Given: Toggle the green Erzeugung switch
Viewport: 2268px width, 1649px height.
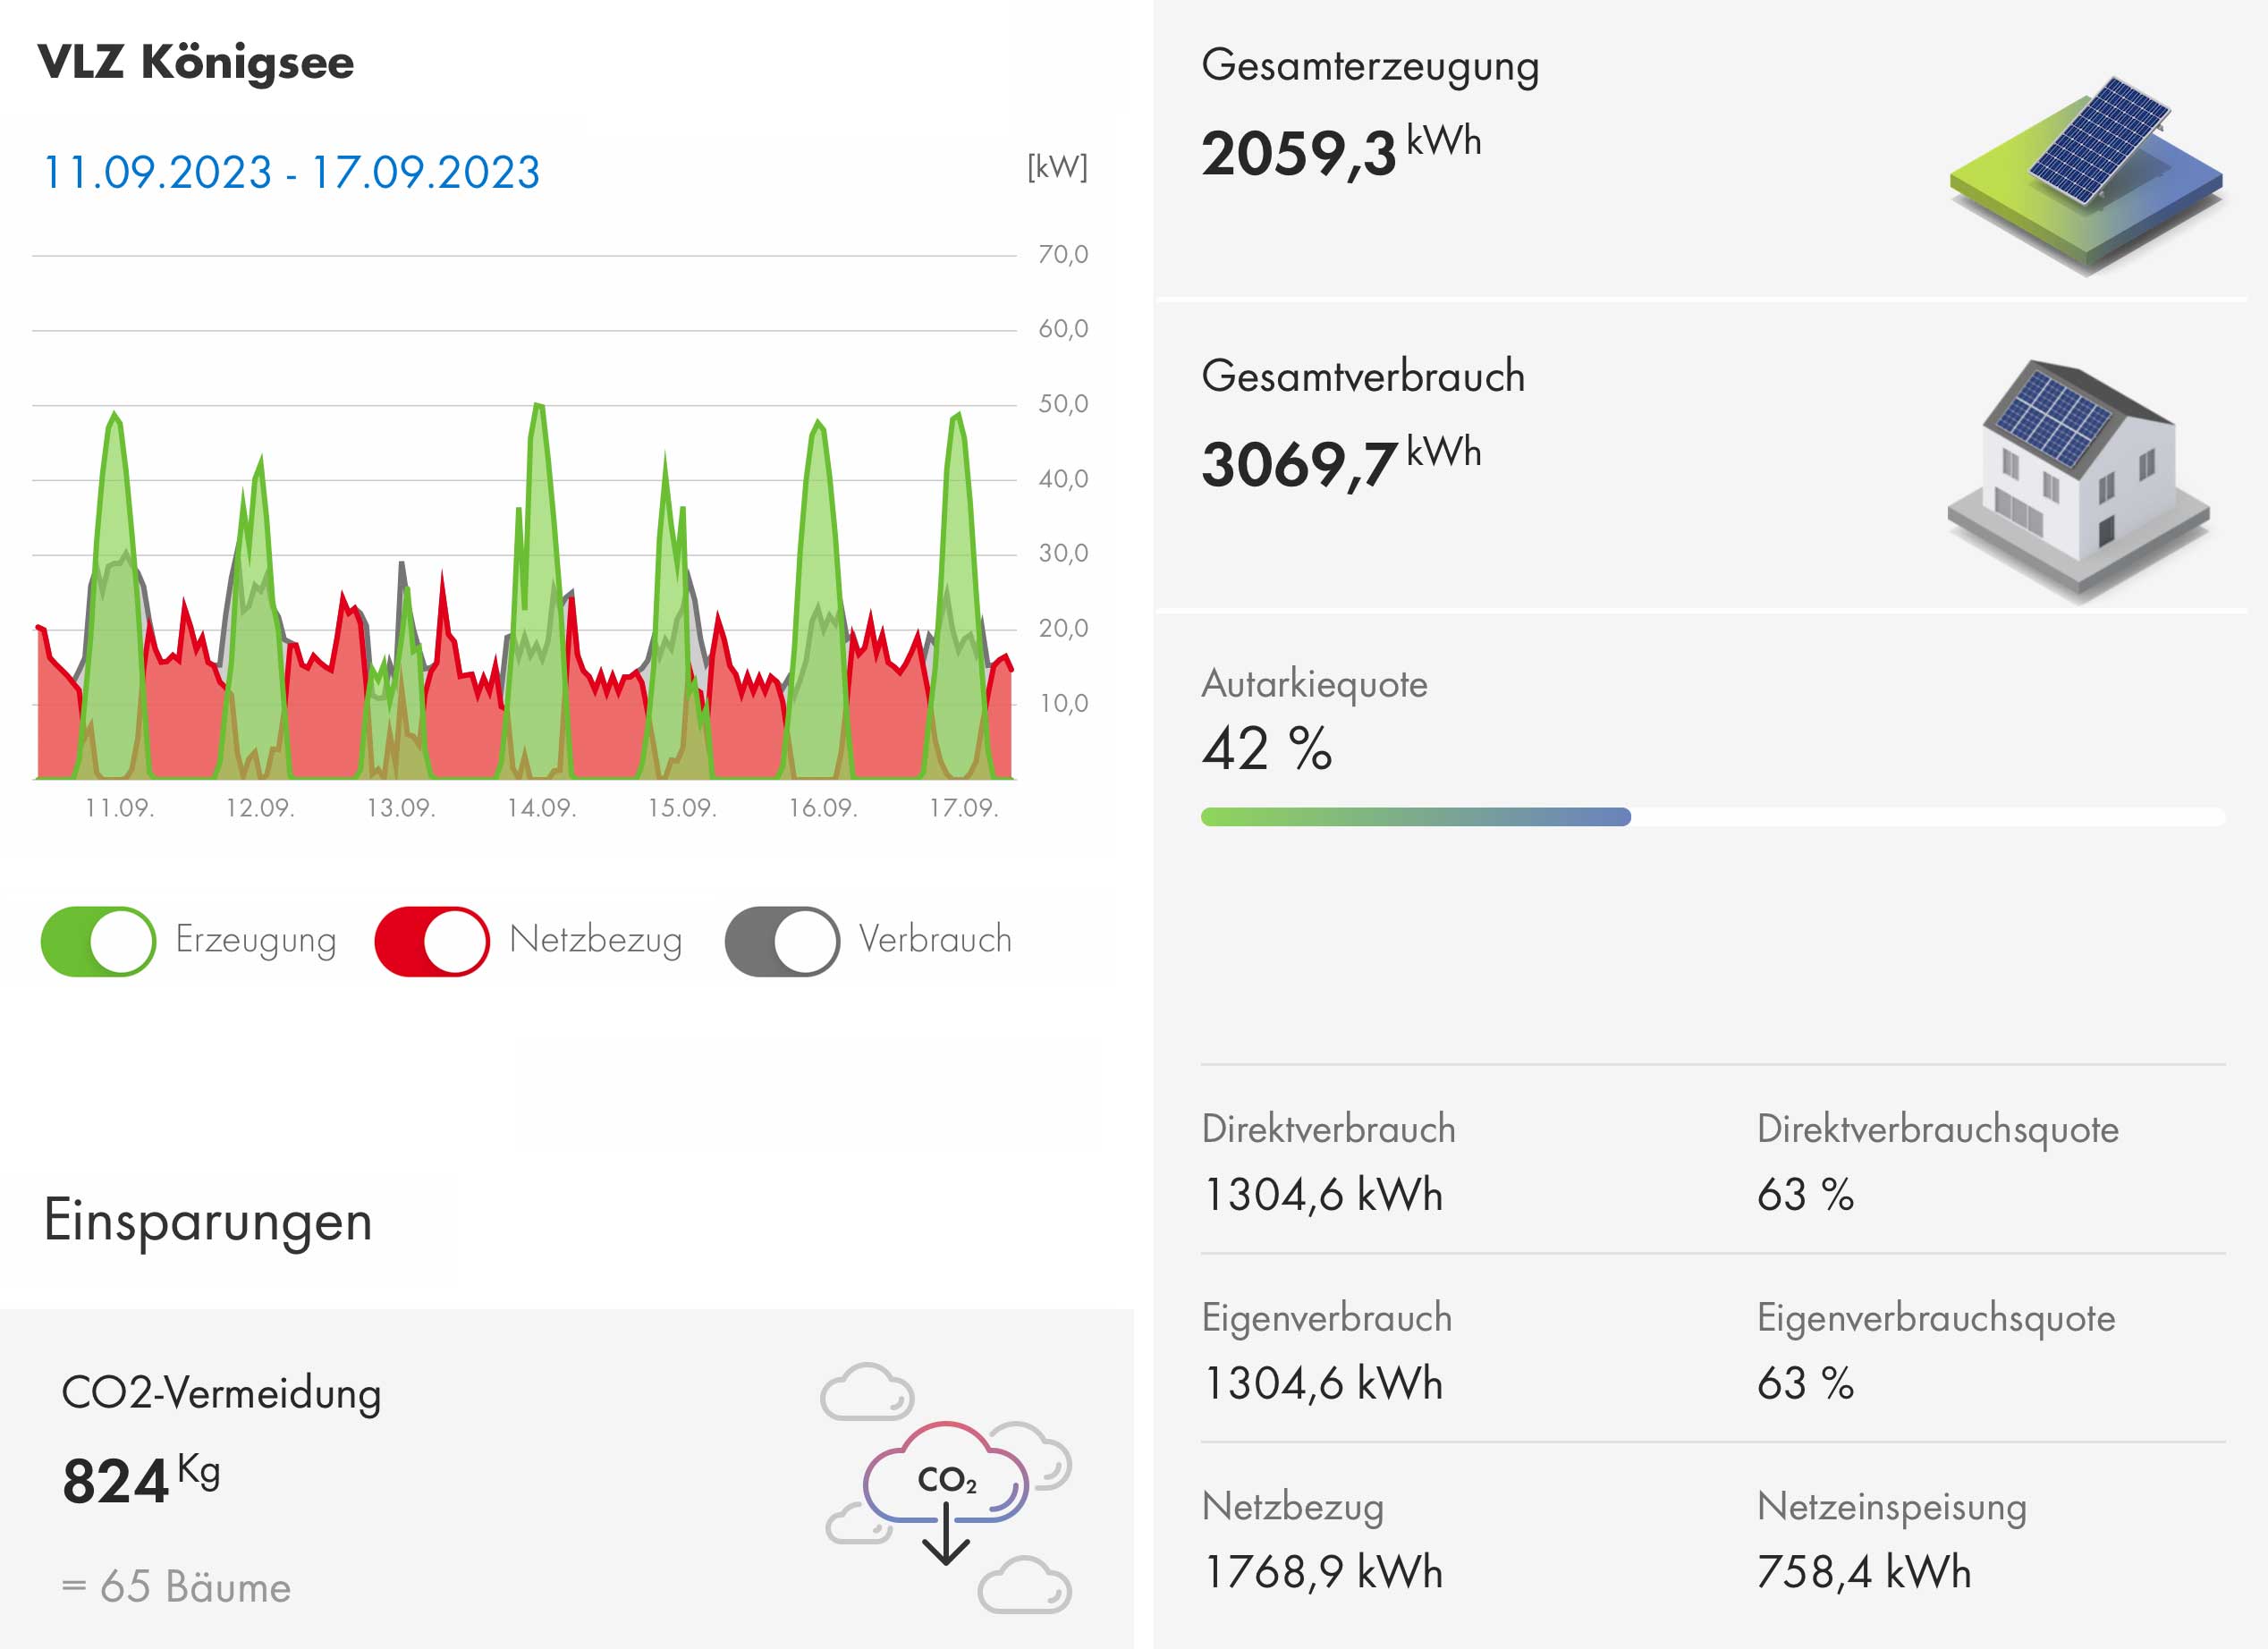Looking at the screenshot, I should pyautogui.click(x=98, y=941).
